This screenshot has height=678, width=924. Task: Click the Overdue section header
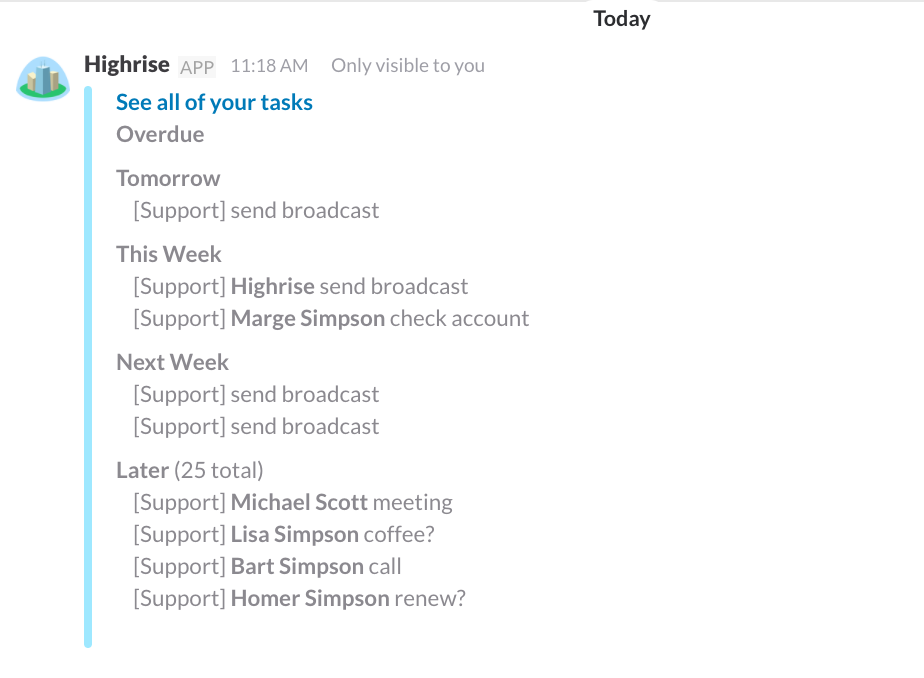(160, 133)
